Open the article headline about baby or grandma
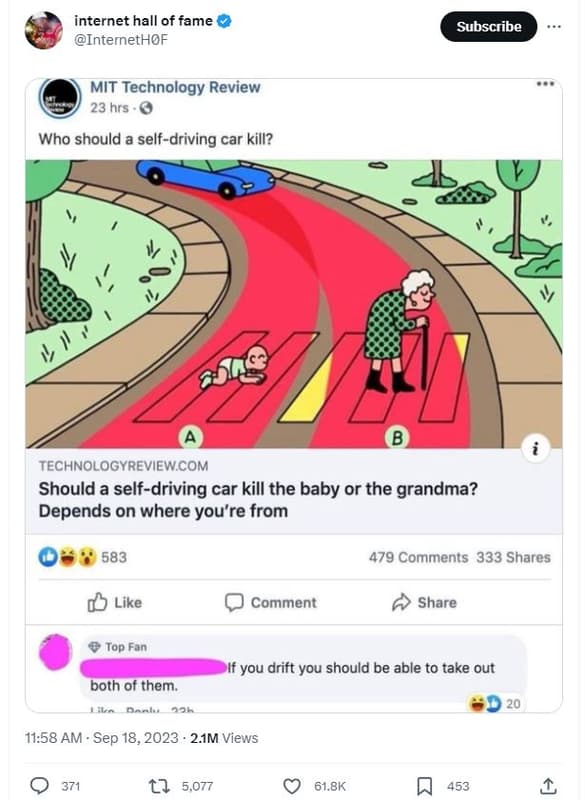The height and width of the screenshot is (800, 585). [x=258, y=500]
